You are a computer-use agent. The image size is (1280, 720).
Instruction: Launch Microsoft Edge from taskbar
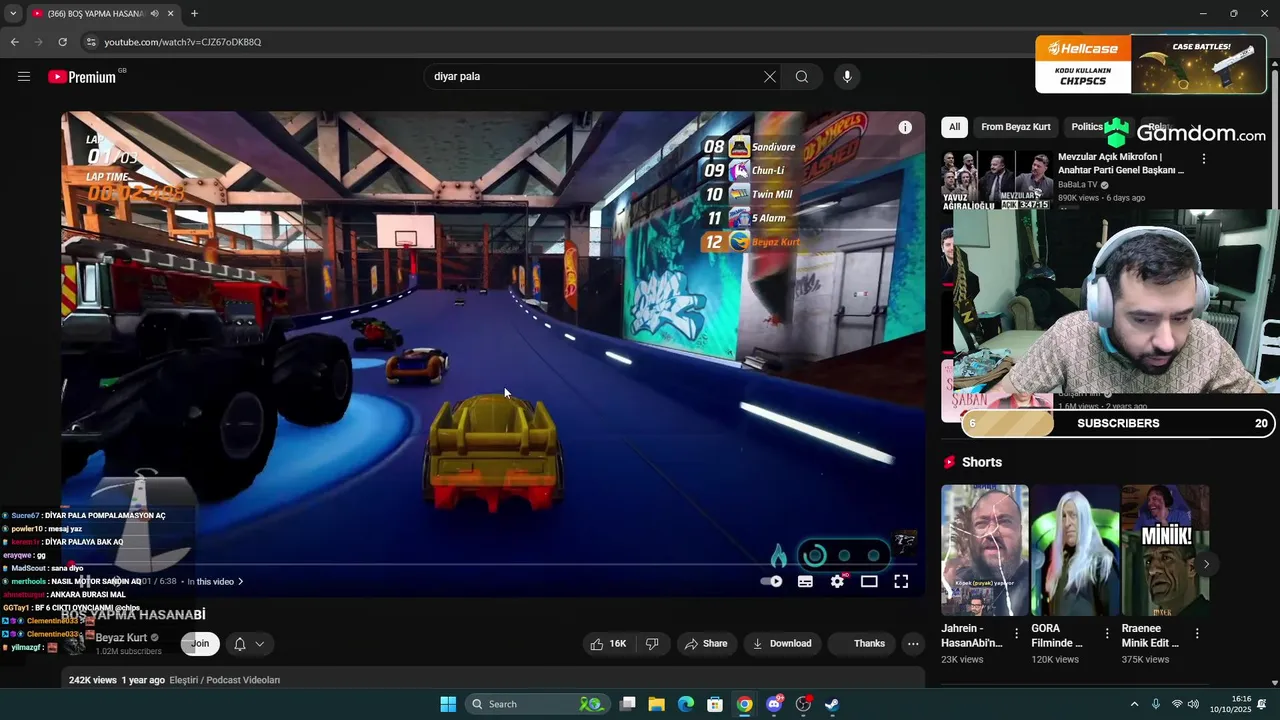tap(686, 704)
